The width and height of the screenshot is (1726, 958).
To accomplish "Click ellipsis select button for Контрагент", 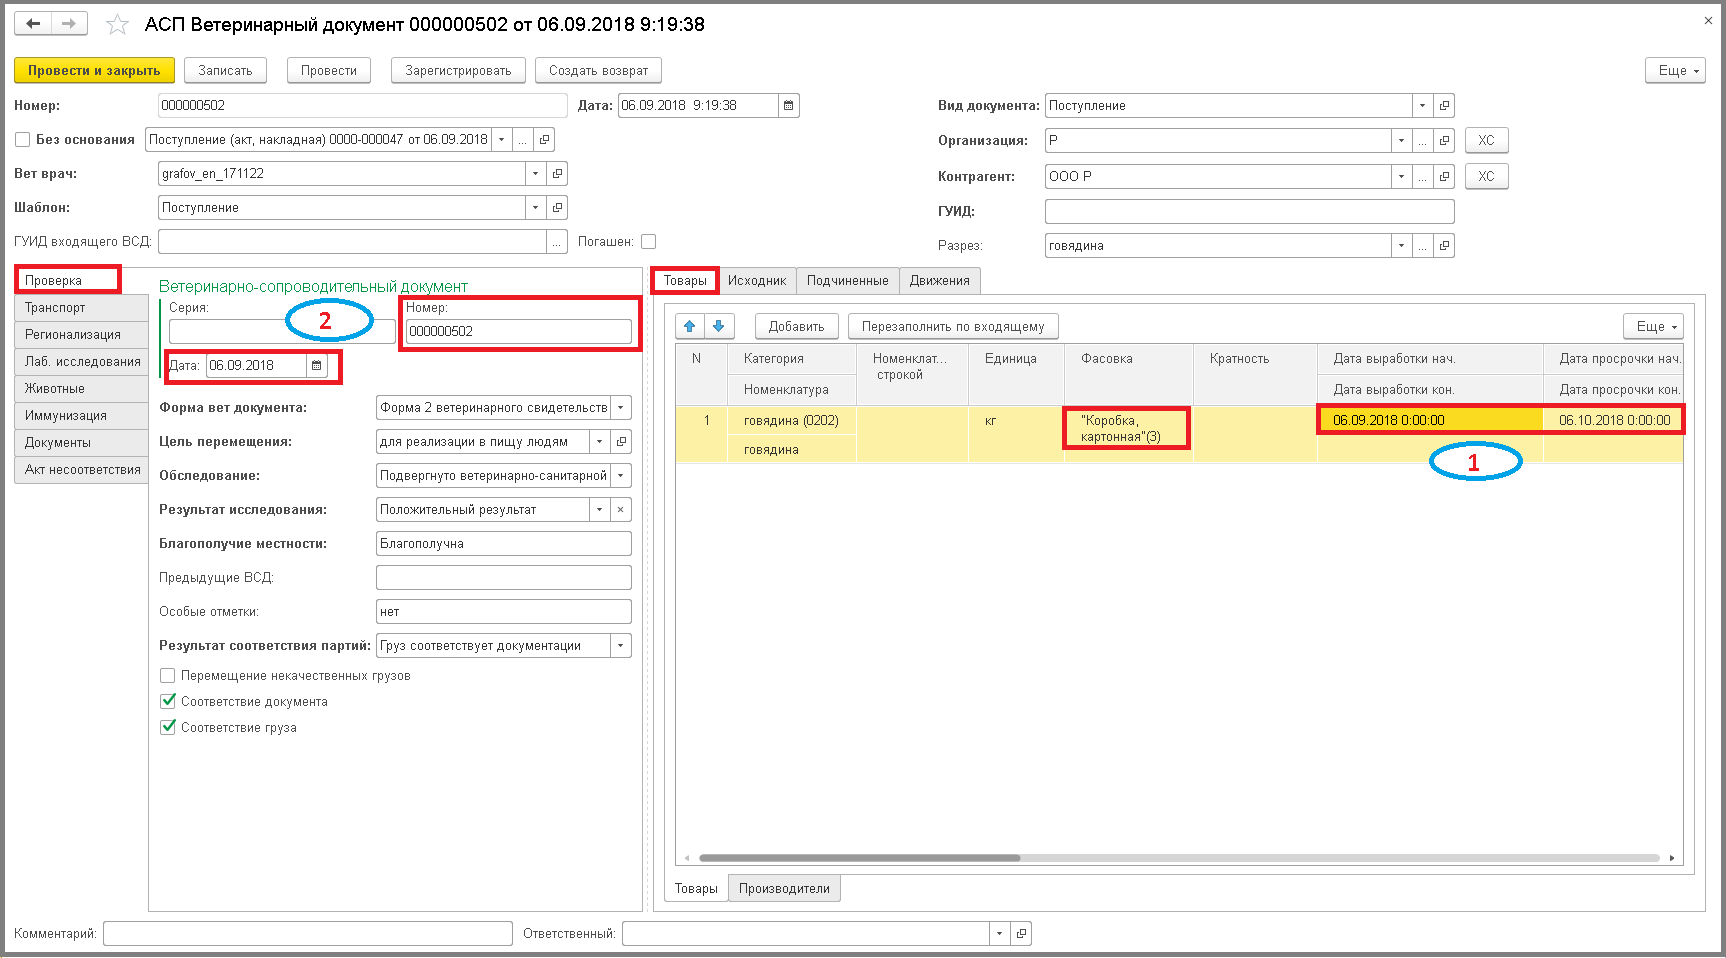I will click(1422, 177).
